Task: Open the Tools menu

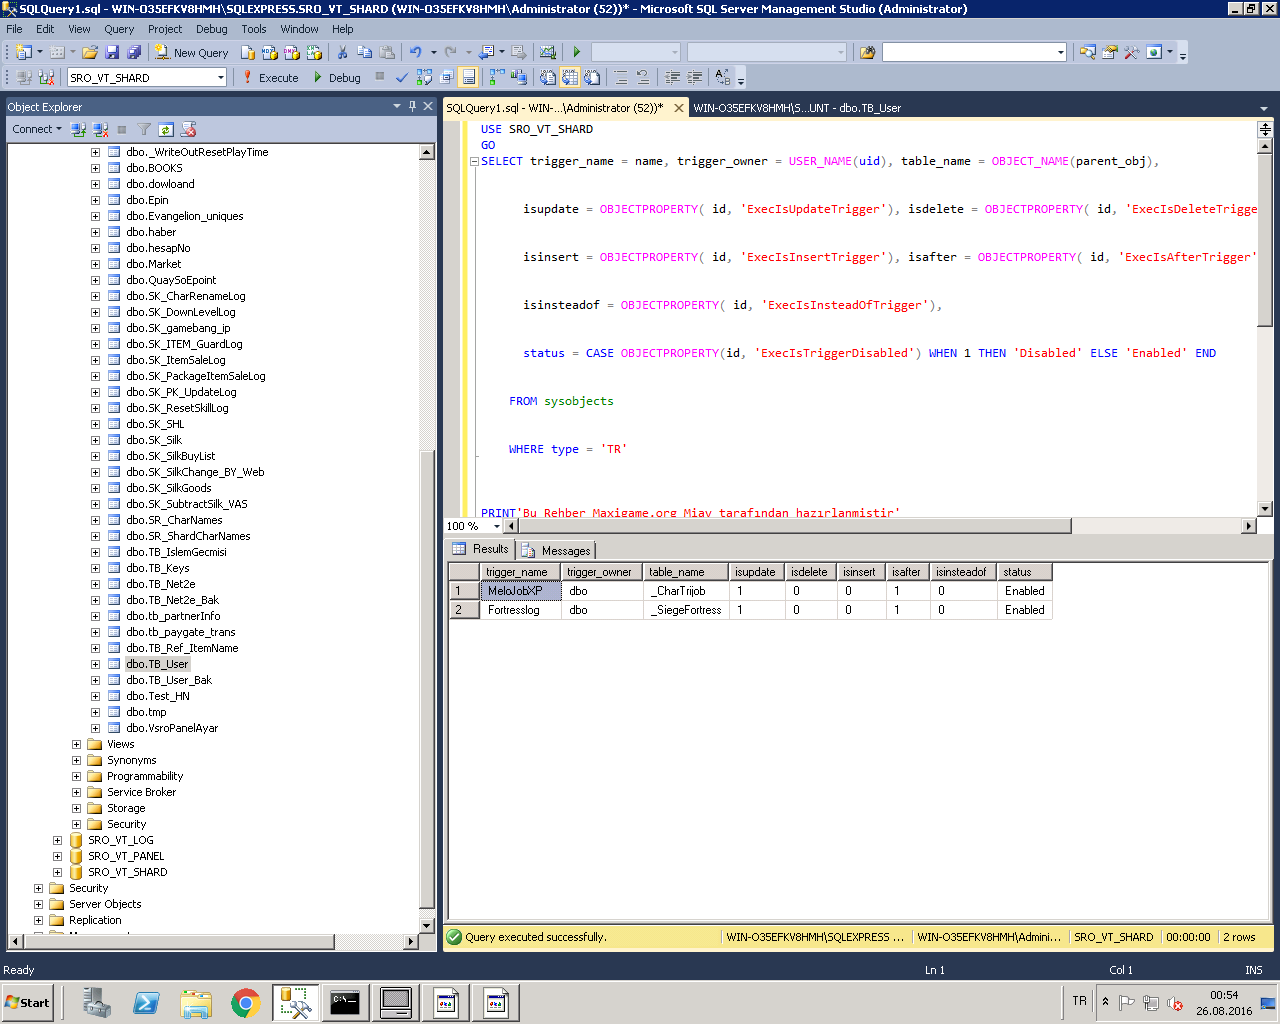Action: coord(254,29)
